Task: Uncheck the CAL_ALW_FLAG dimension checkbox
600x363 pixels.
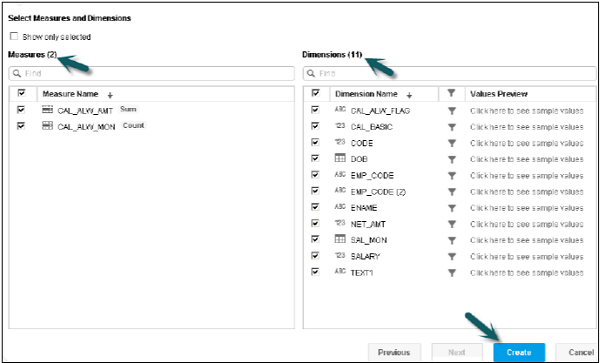Action: pos(315,110)
